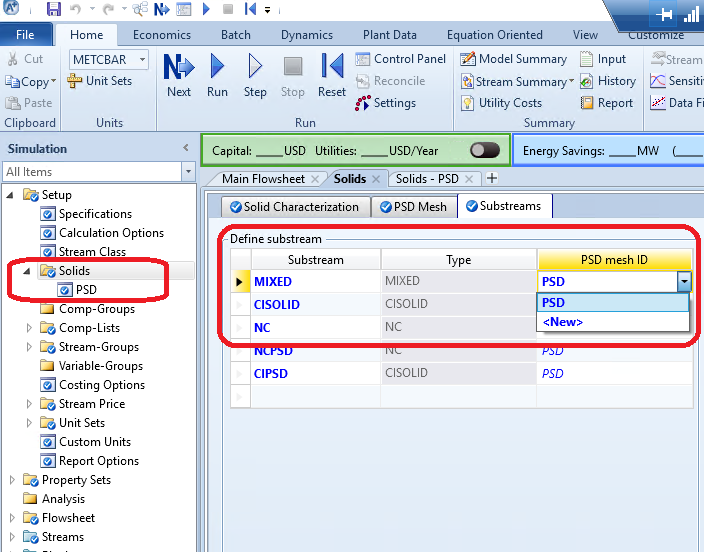Add a new document tab with plus
704x552 pixels.
492,178
